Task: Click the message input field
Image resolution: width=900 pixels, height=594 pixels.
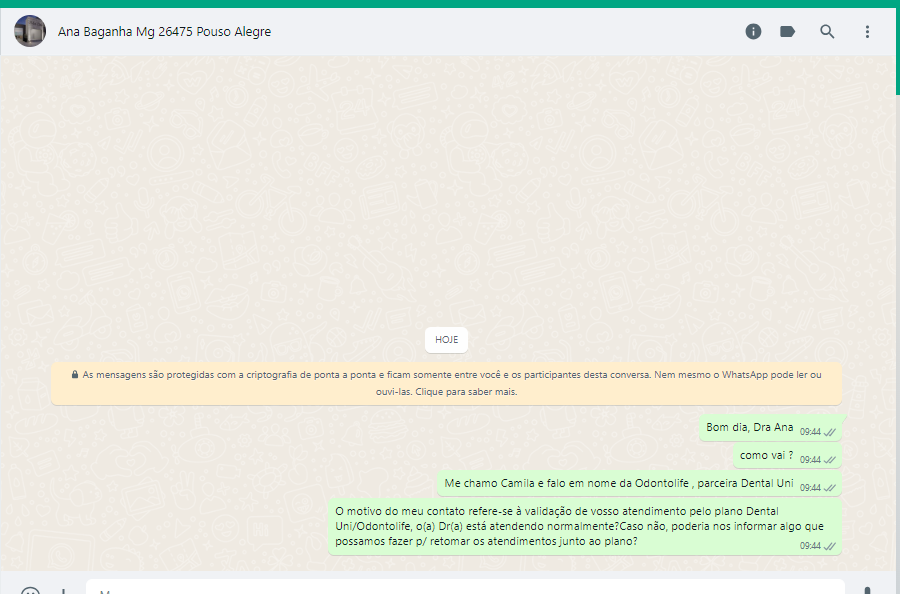Action: [465, 588]
